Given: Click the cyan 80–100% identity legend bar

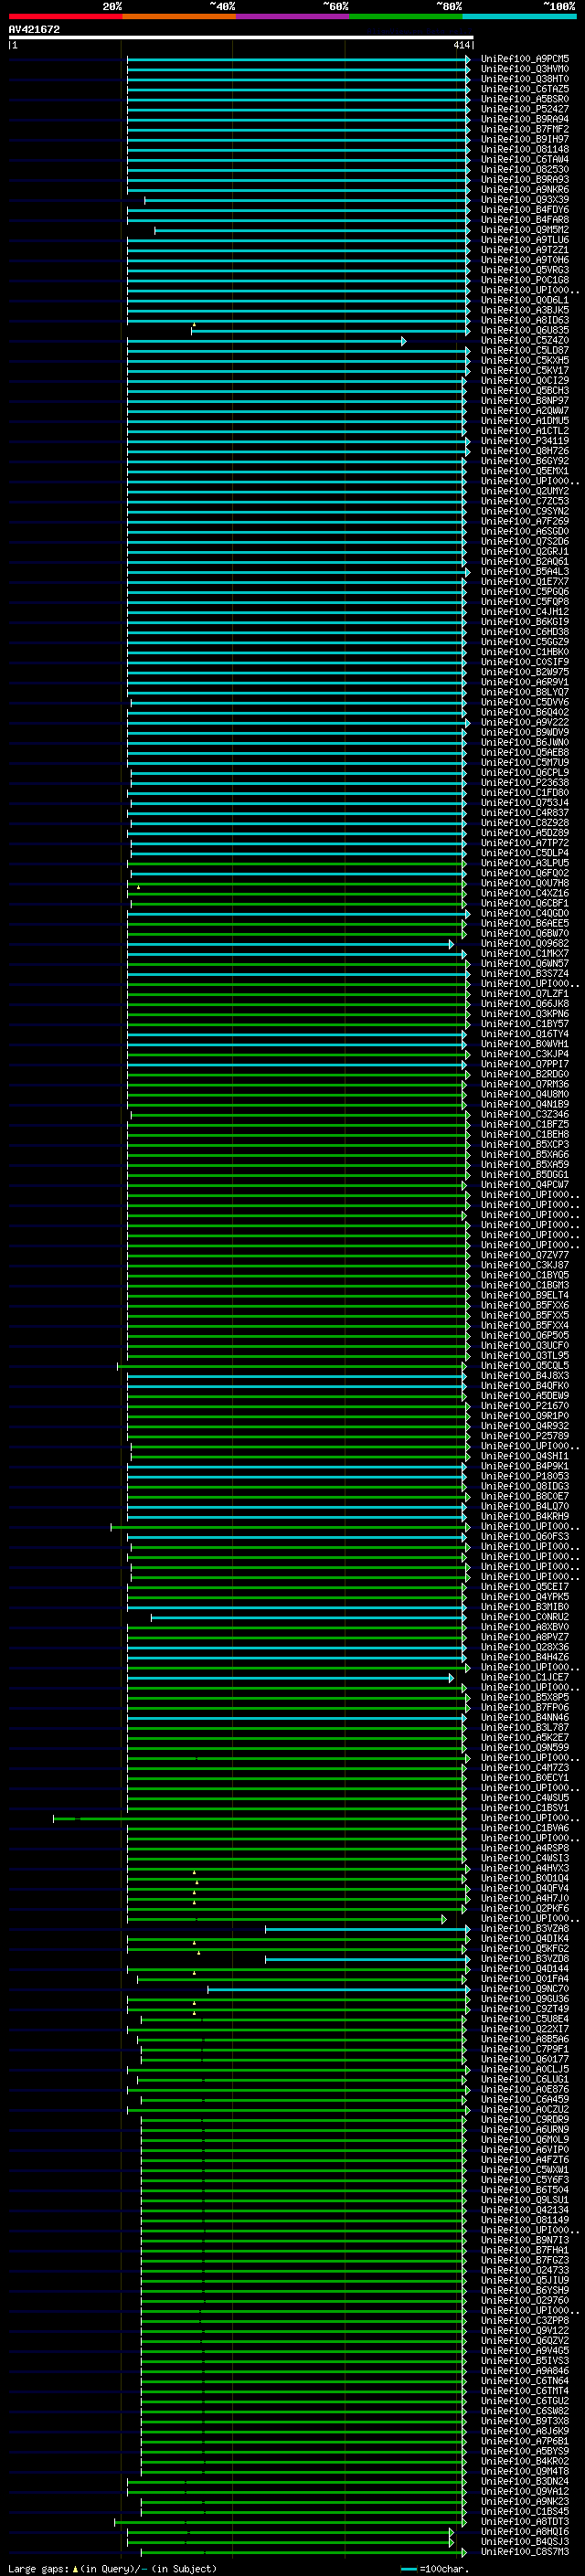Looking at the screenshot, I should click(x=519, y=16).
